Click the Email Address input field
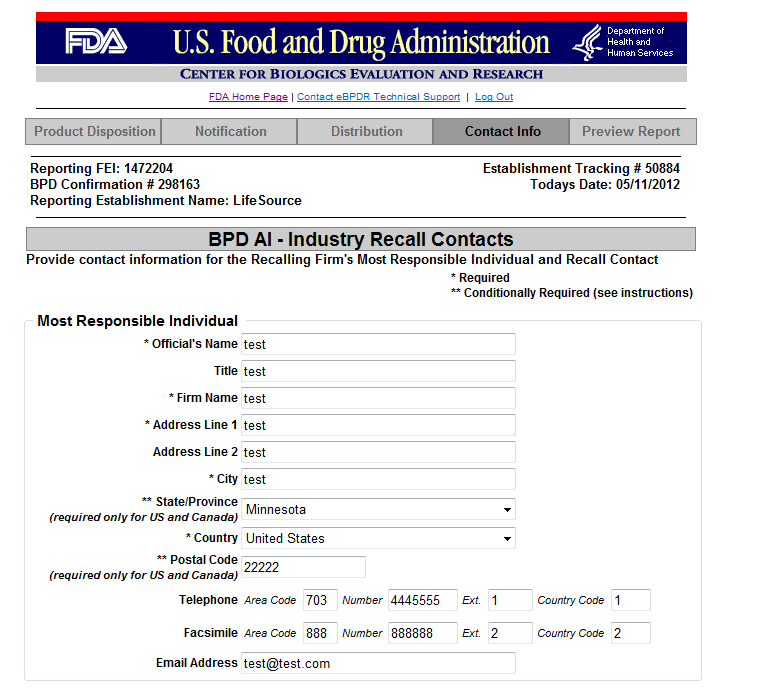Viewport: 761px width, 692px height. tap(378, 663)
